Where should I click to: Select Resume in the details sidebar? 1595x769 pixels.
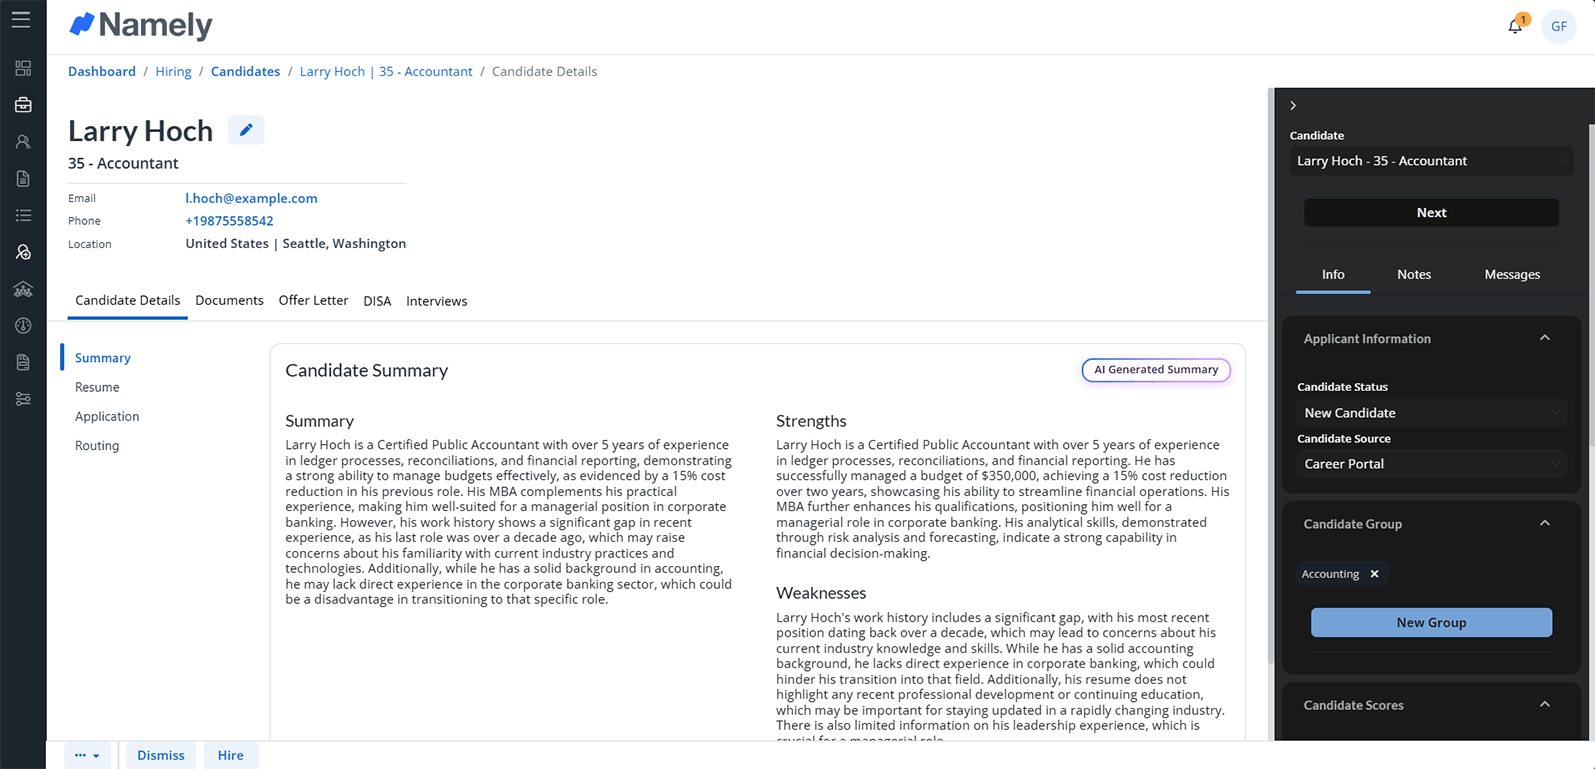(x=97, y=387)
